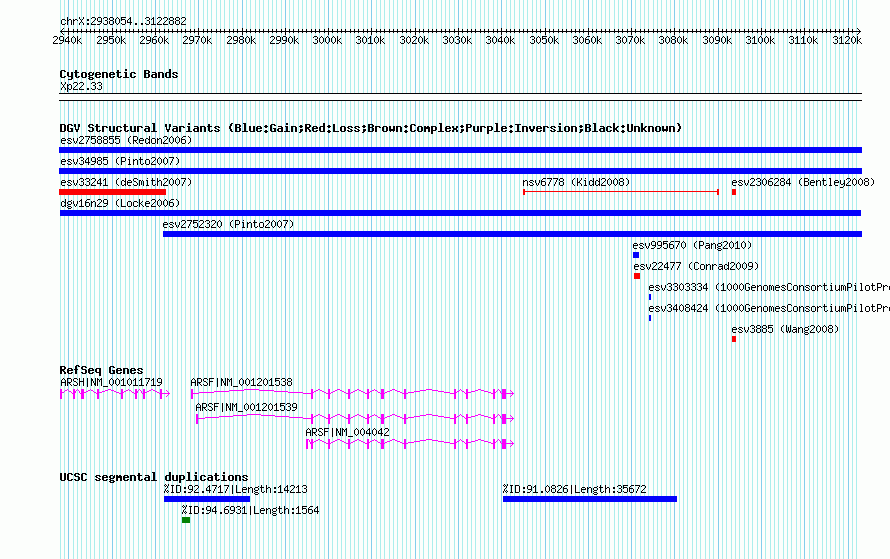The width and height of the screenshot is (890, 559).
Task: Click the esv2752320 (Pinto2007) label
Action: click(x=228, y=224)
